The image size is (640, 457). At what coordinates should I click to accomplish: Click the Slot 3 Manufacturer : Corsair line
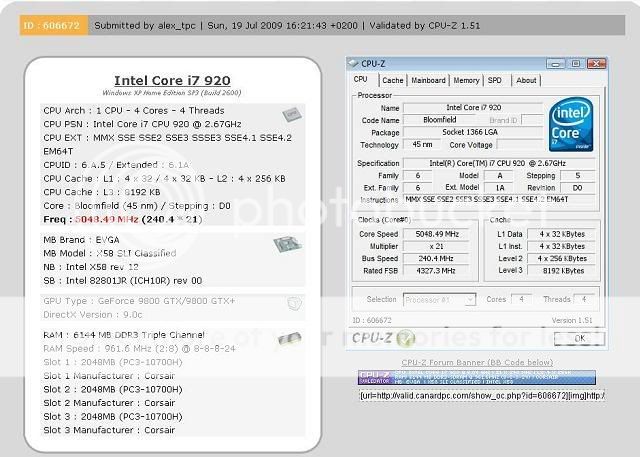tap(109, 430)
